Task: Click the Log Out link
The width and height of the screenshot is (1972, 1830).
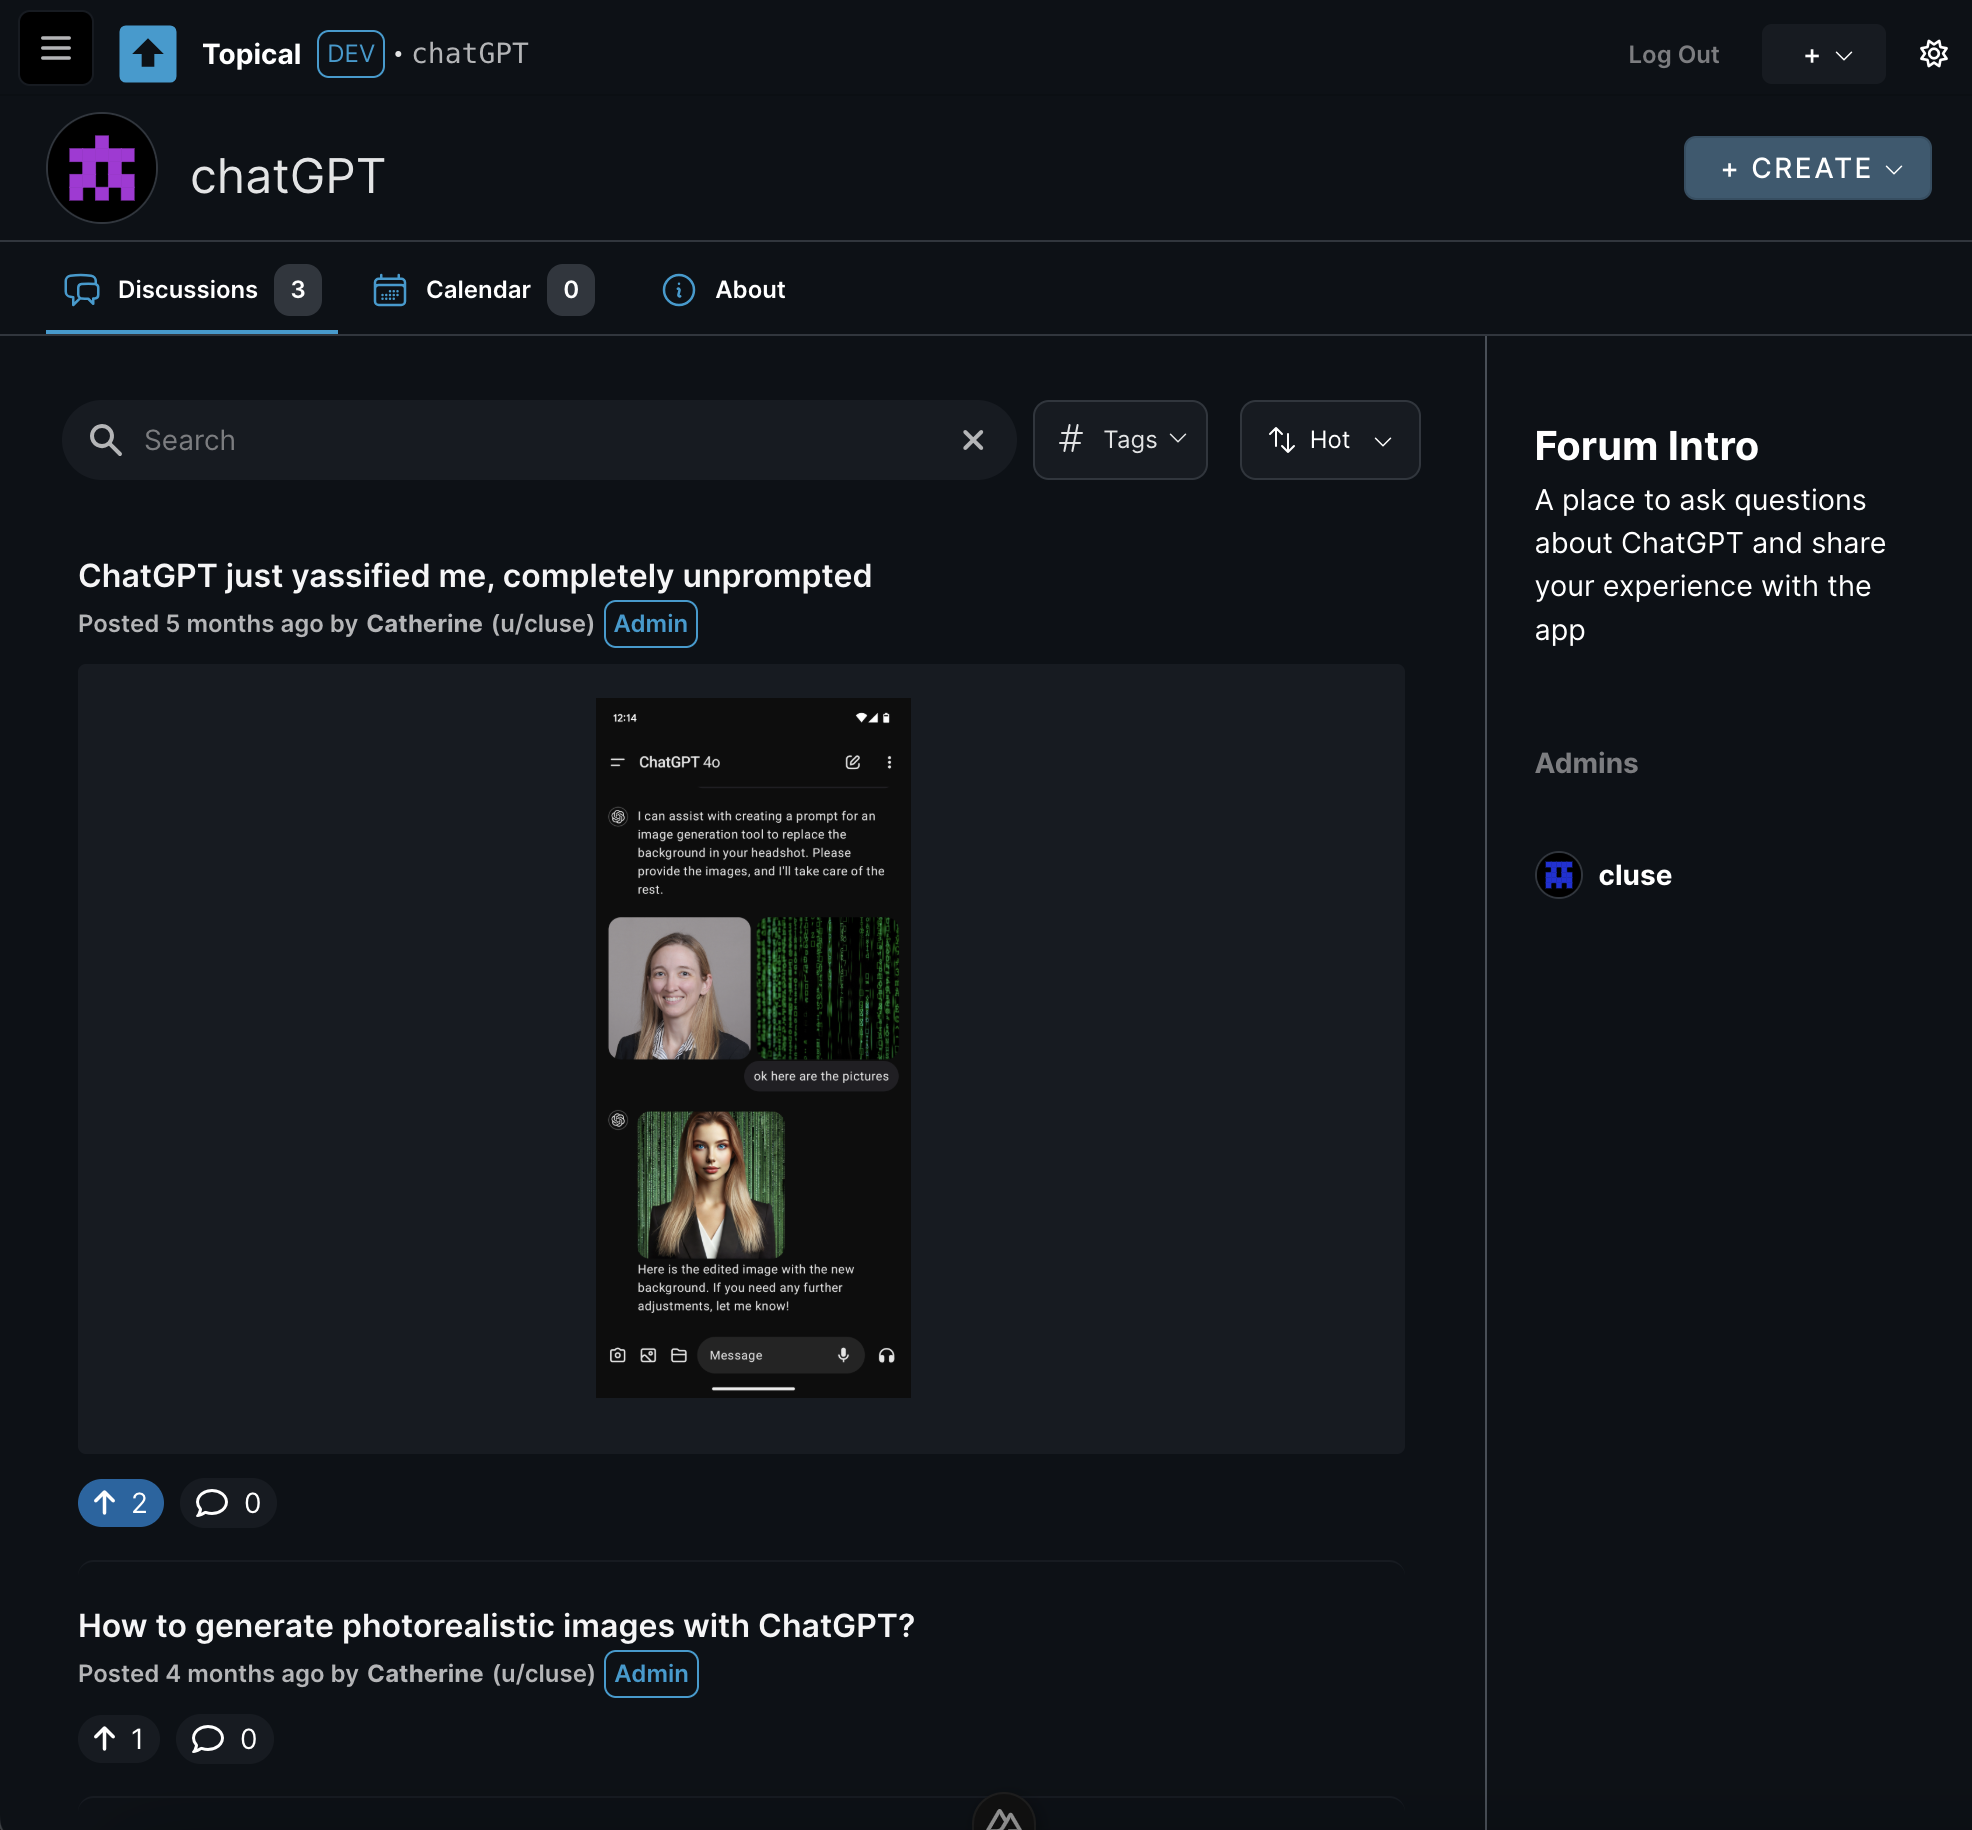Action: pyautogui.click(x=1673, y=55)
